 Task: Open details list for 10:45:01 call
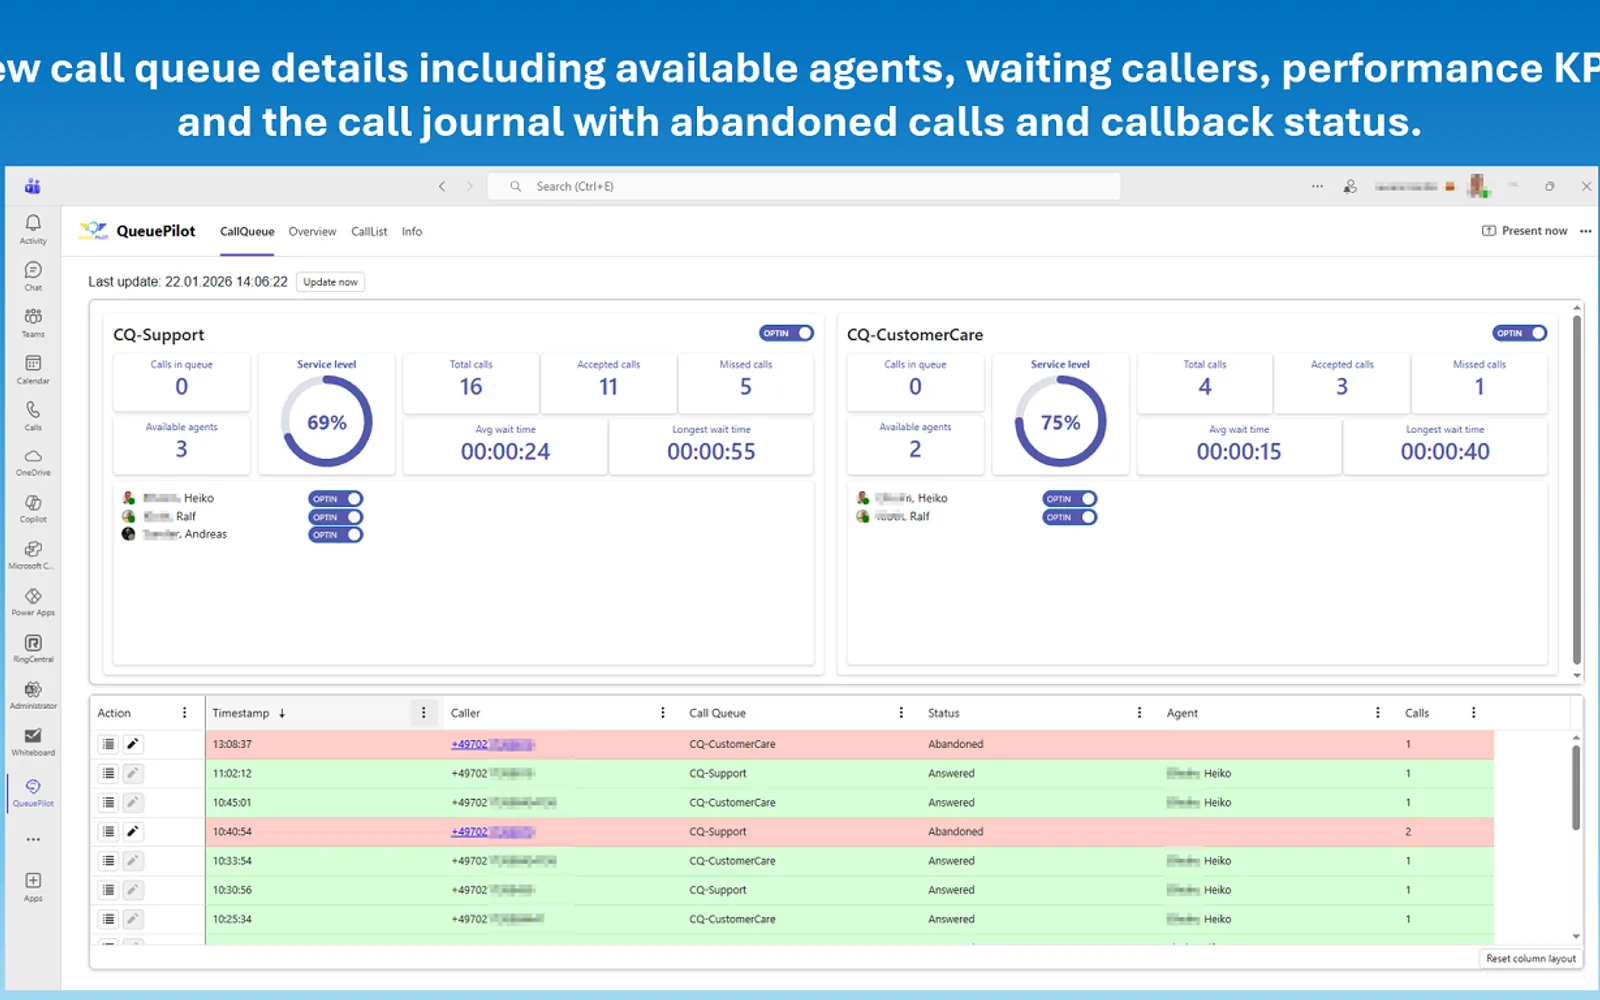(109, 802)
